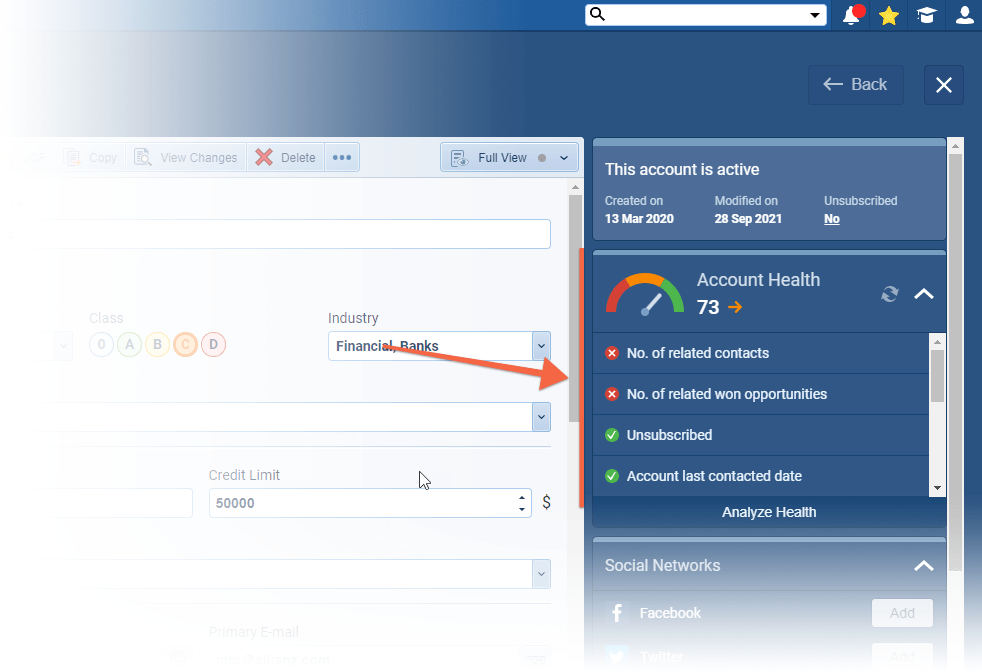Select class rating D
Viewport: 982px width, 672px height.
pos(213,344)
